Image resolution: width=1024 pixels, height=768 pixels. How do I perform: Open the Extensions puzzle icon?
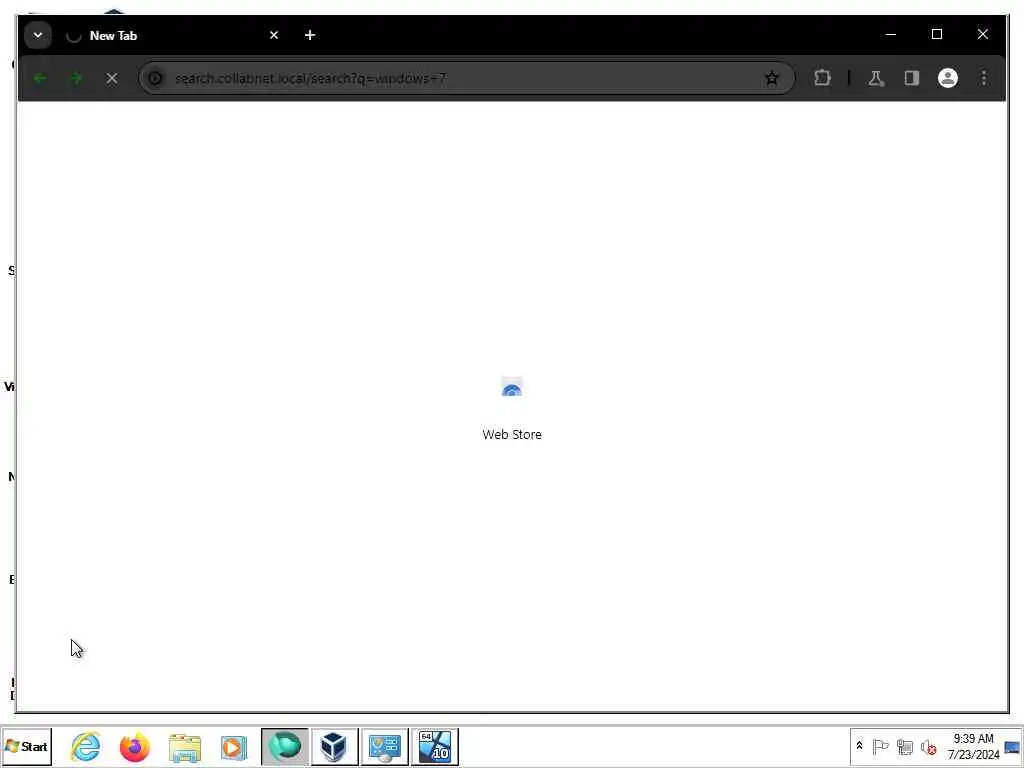pos(822,78)
